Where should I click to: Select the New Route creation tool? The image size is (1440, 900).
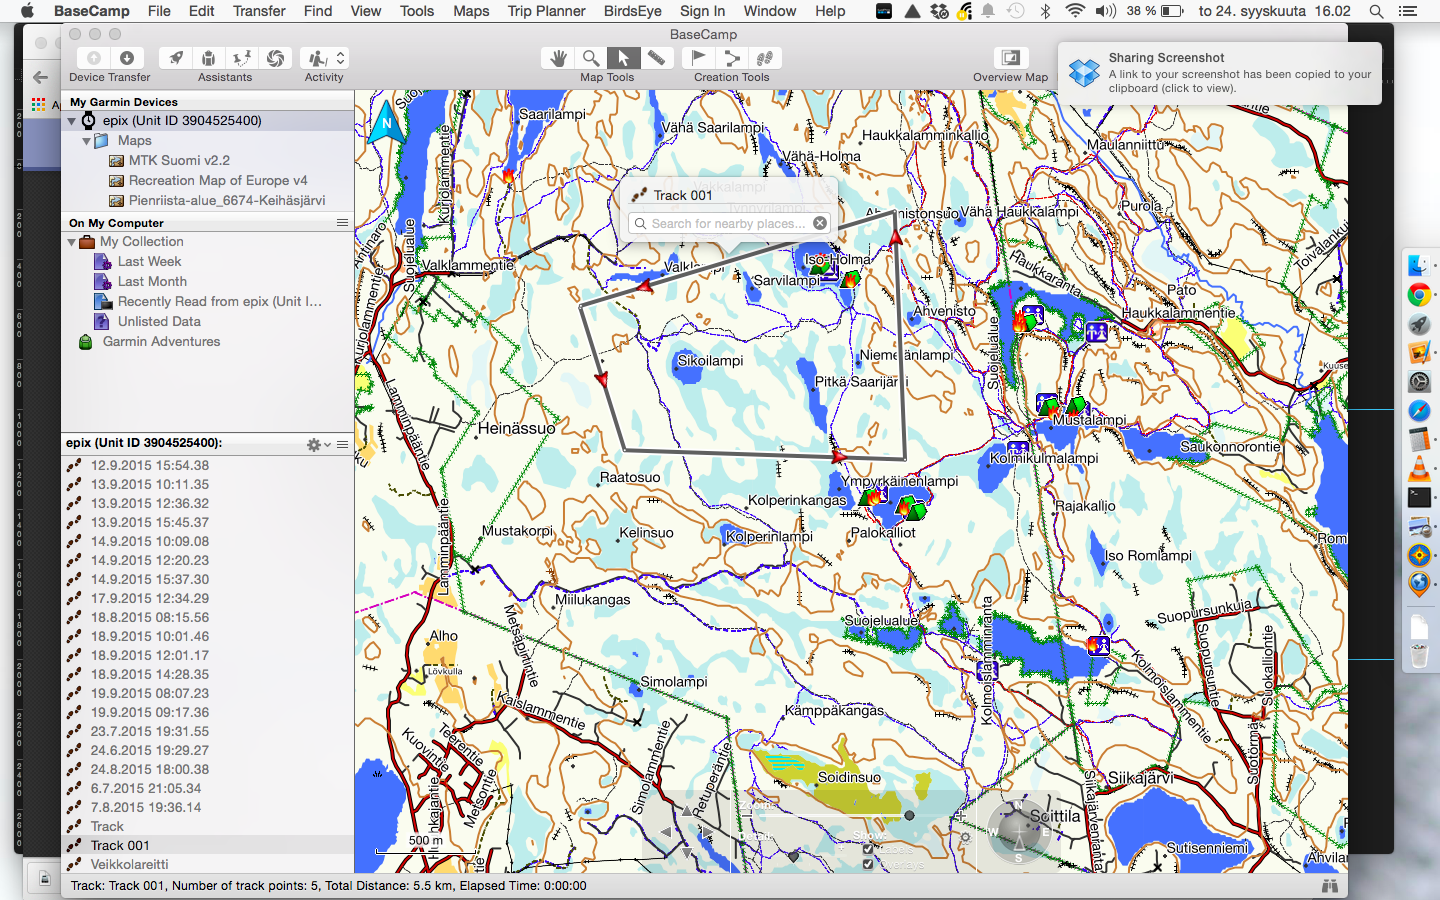(732, 58)
